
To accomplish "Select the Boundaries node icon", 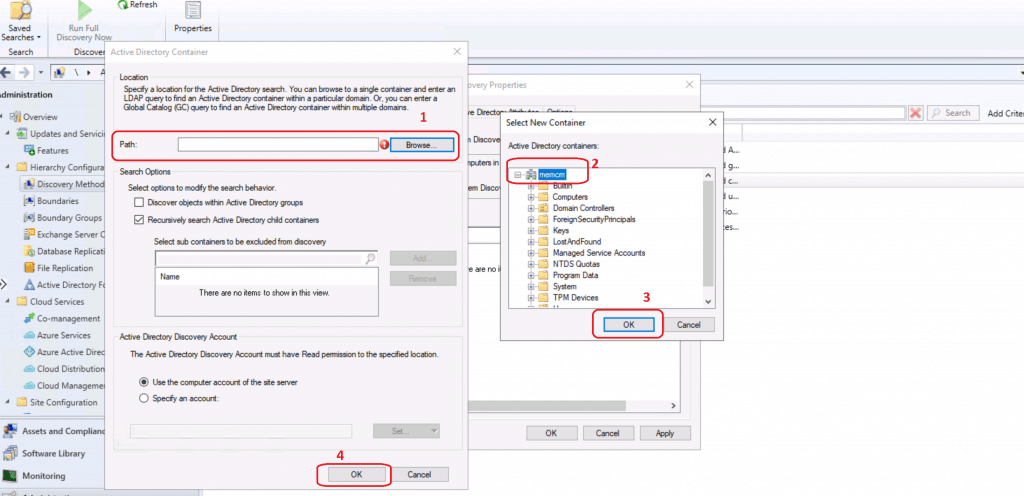I will (x=29, y=201).
